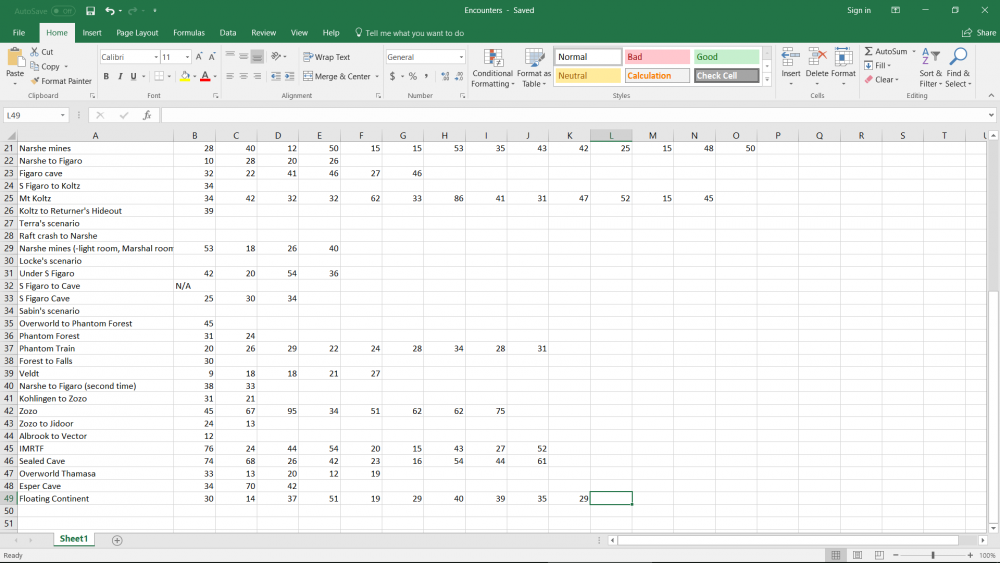Image resolution: width=1000 pixels, height=563 pixels.
Task: Click Decrease Decimal icon
Action: tap(459, 76)
